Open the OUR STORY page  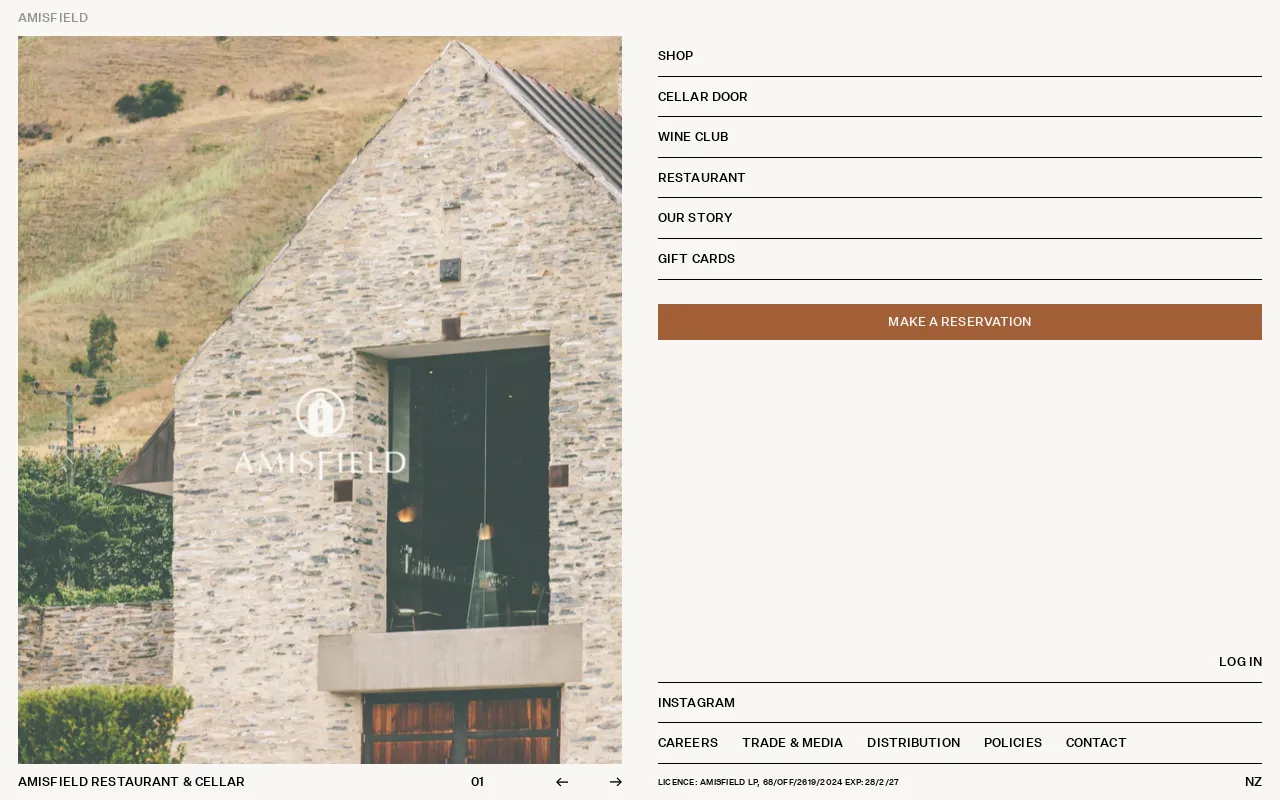(695, 218)
